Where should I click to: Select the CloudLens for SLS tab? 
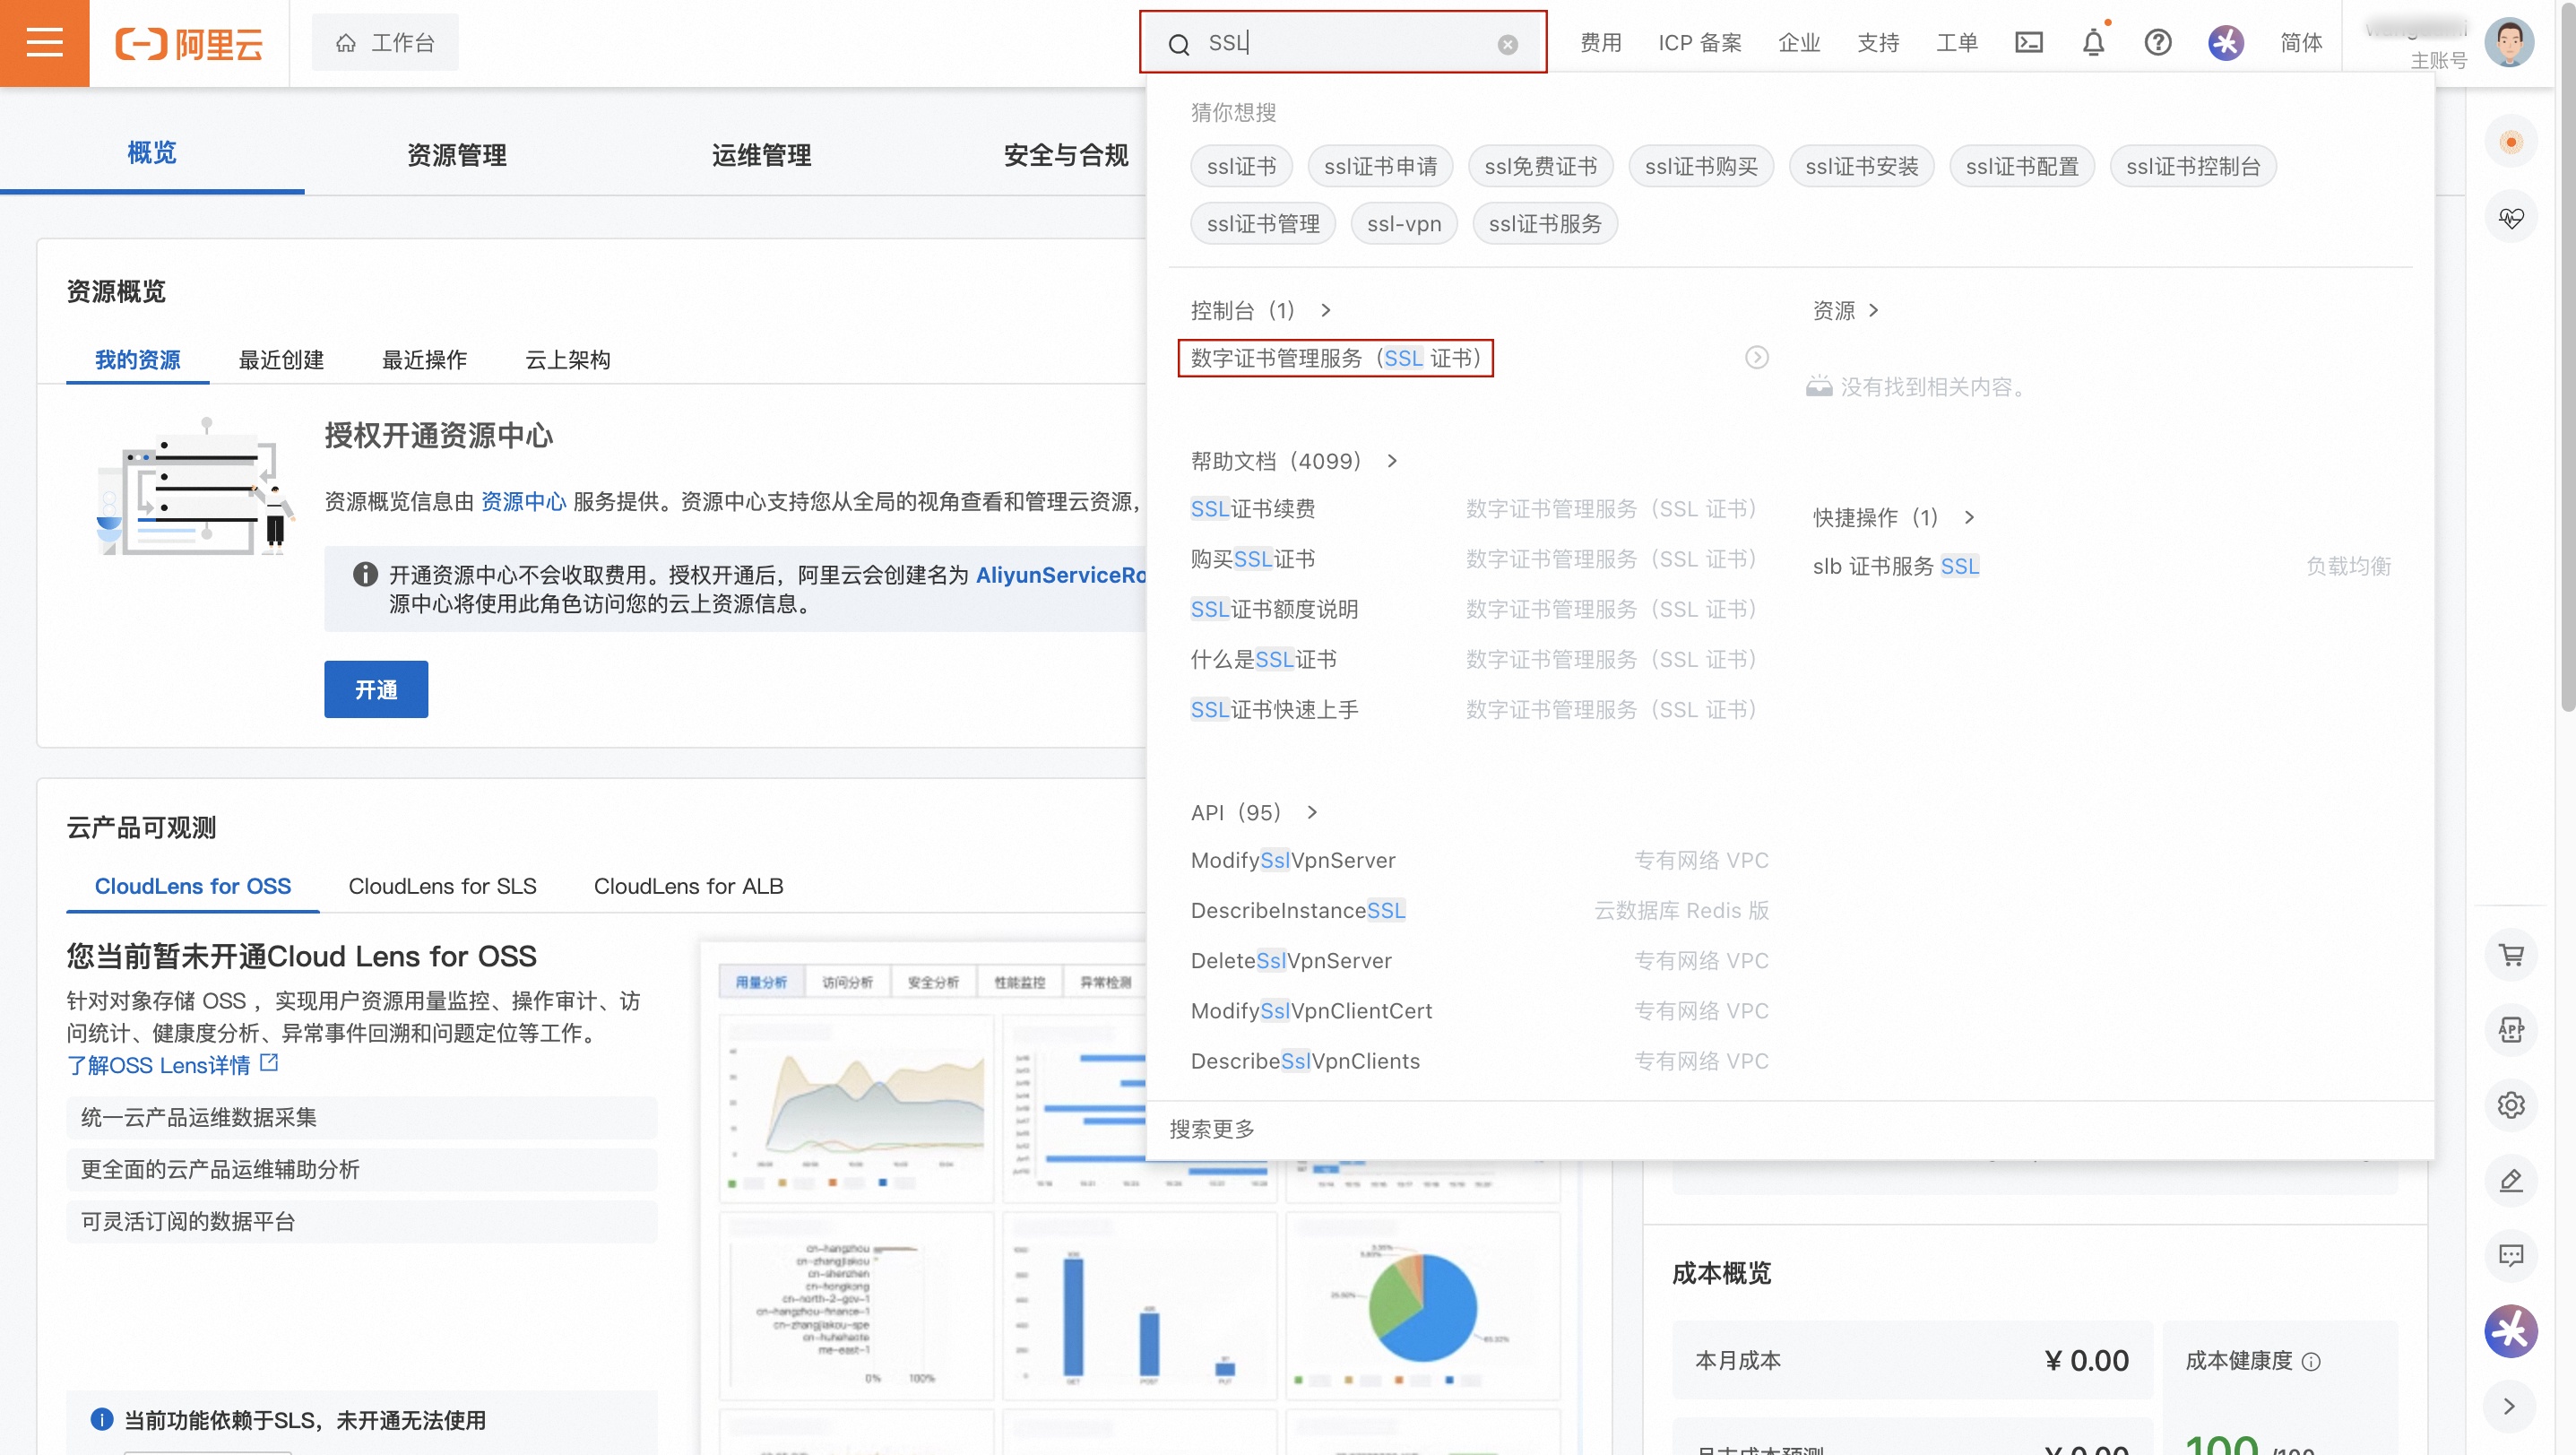pyautogui.click(x=442, y=886)
